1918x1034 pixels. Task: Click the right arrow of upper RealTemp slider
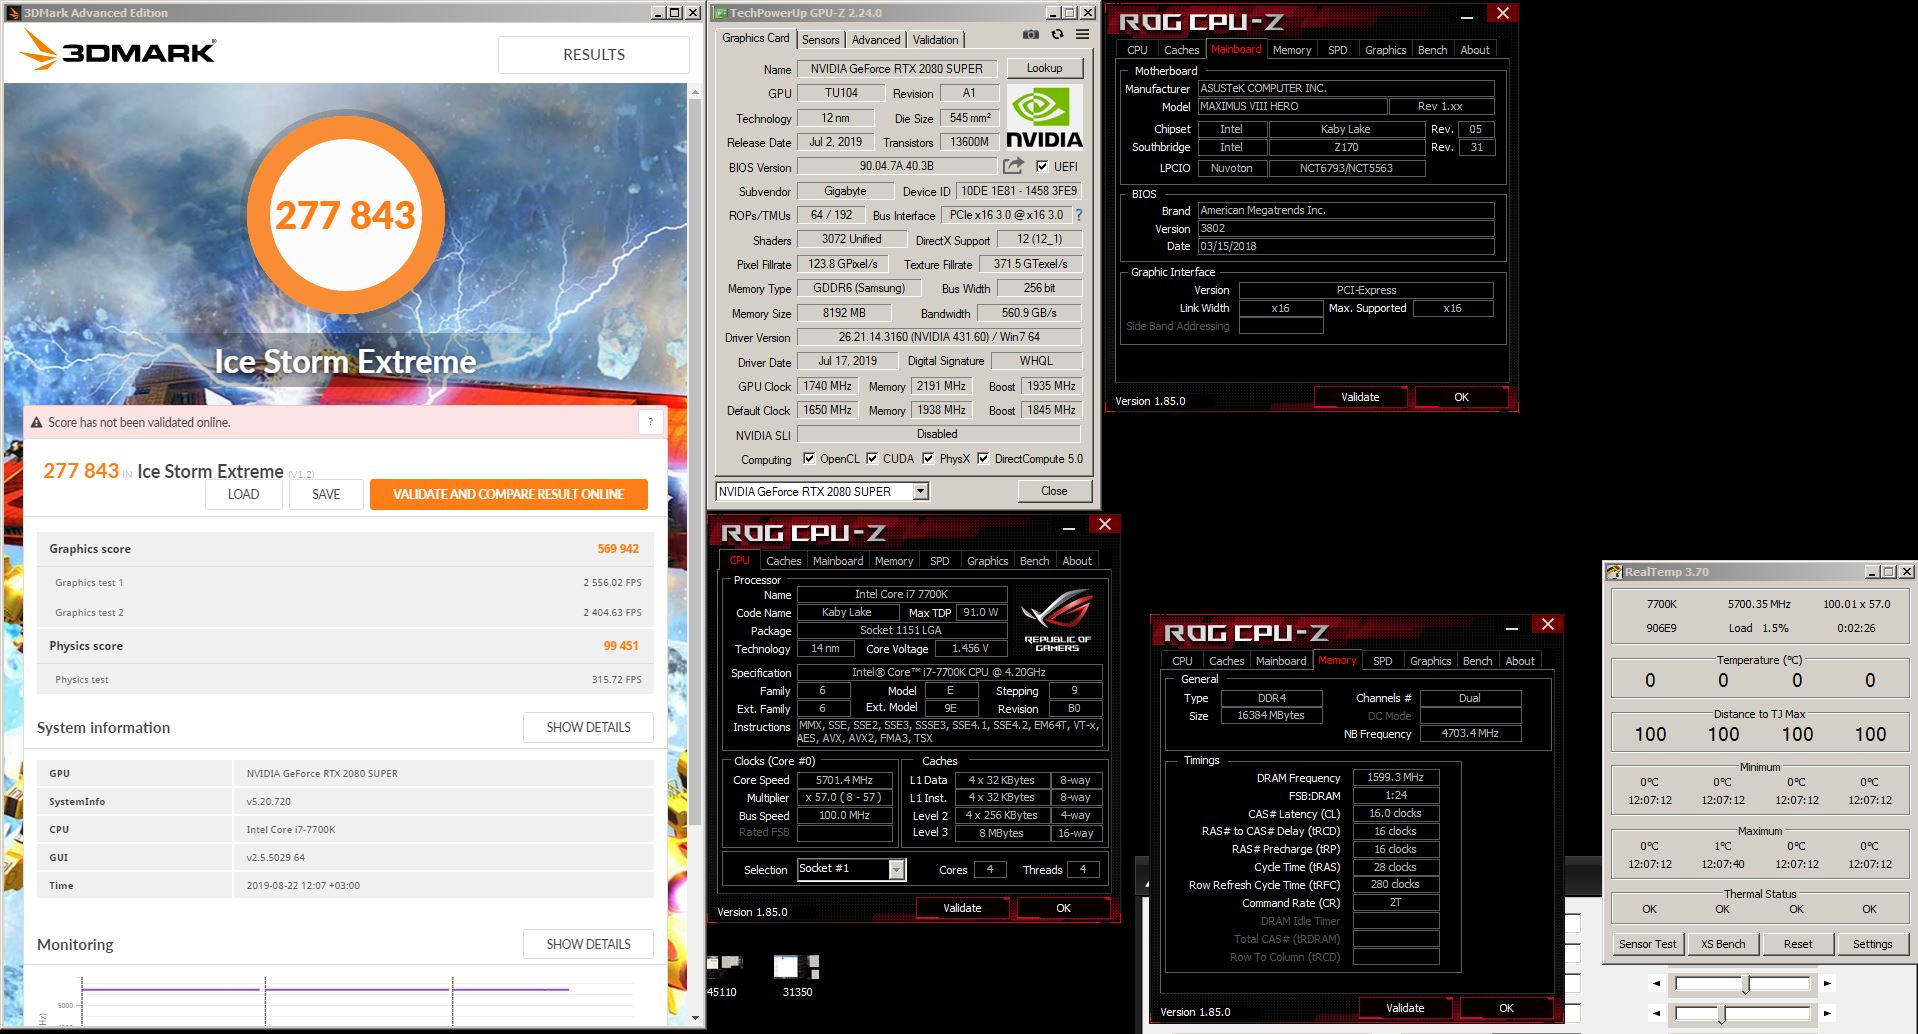[x=1827, y=984]
